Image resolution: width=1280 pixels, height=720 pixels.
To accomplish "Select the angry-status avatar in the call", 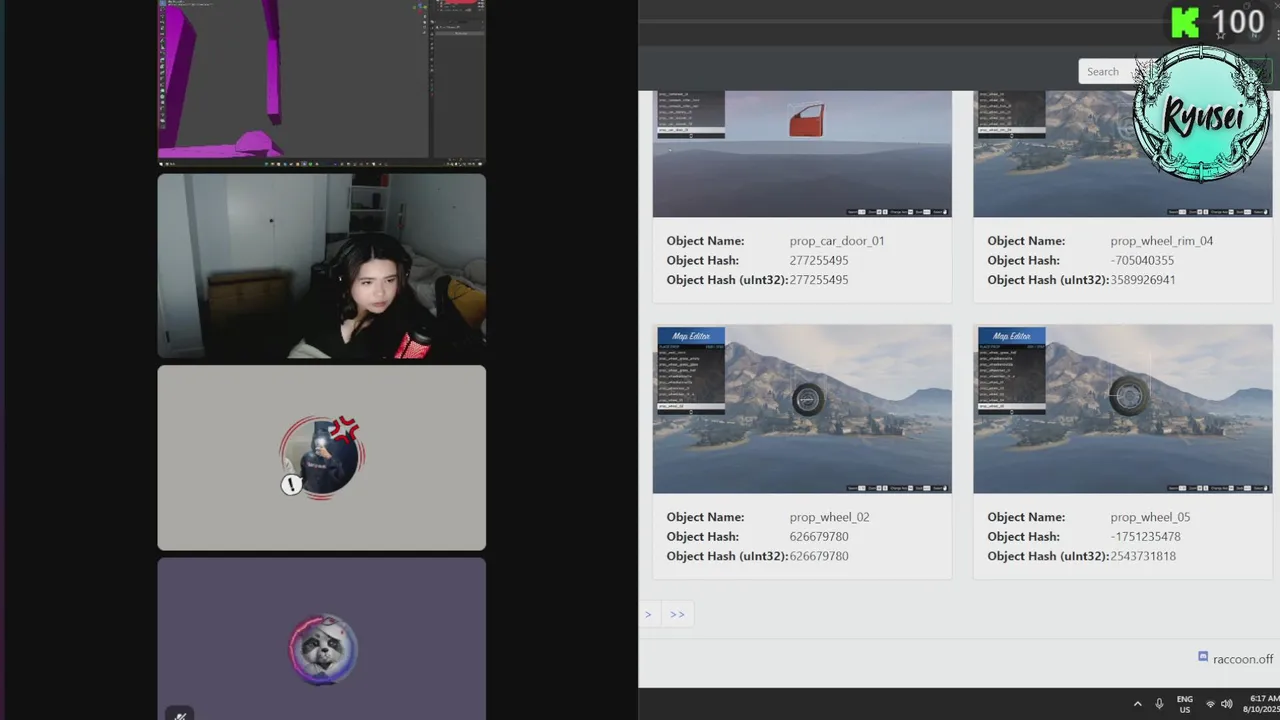I will 322,458.
